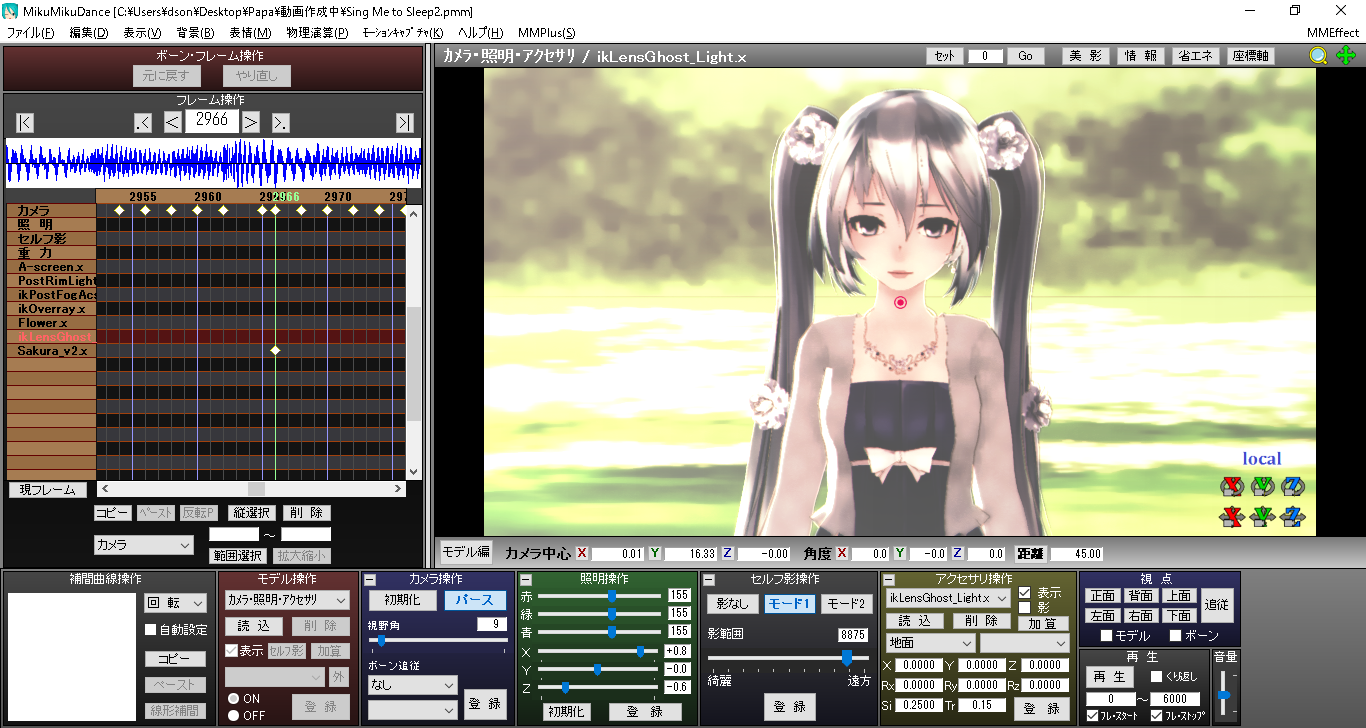The image size is (1366, 728).
Task: Click the accessory Si size field 0.2500
Action: [x=918, y=706]
